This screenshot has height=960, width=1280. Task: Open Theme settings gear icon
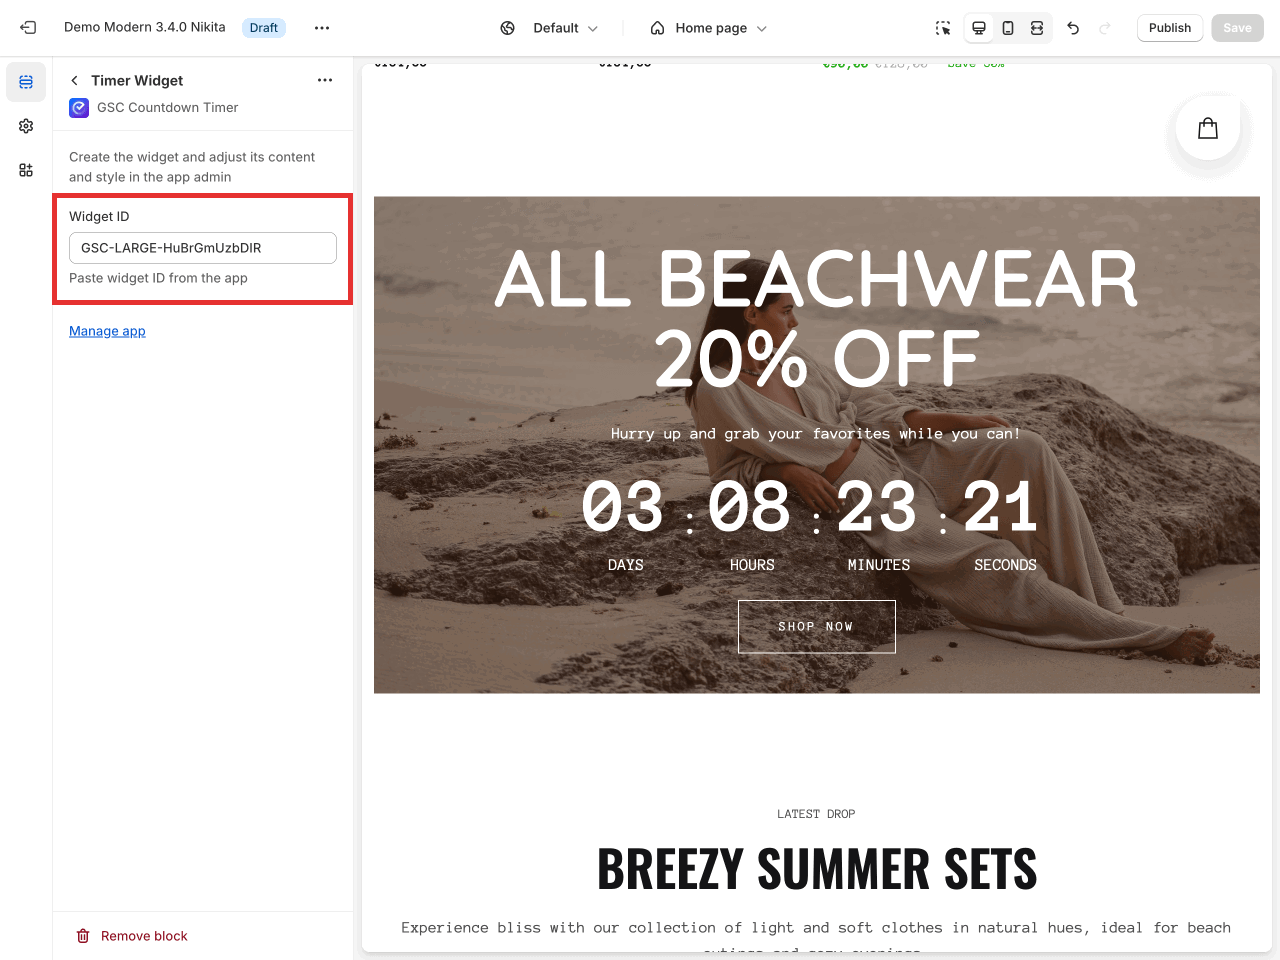(x=26, y=126)
